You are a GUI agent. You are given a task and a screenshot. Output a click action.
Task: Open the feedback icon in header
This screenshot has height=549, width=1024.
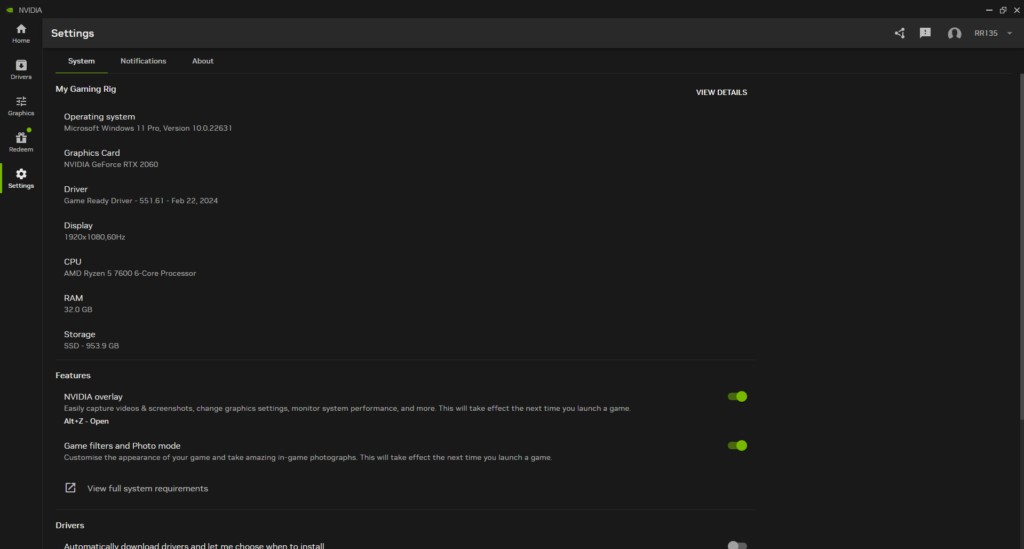click(x=925, y=33)
